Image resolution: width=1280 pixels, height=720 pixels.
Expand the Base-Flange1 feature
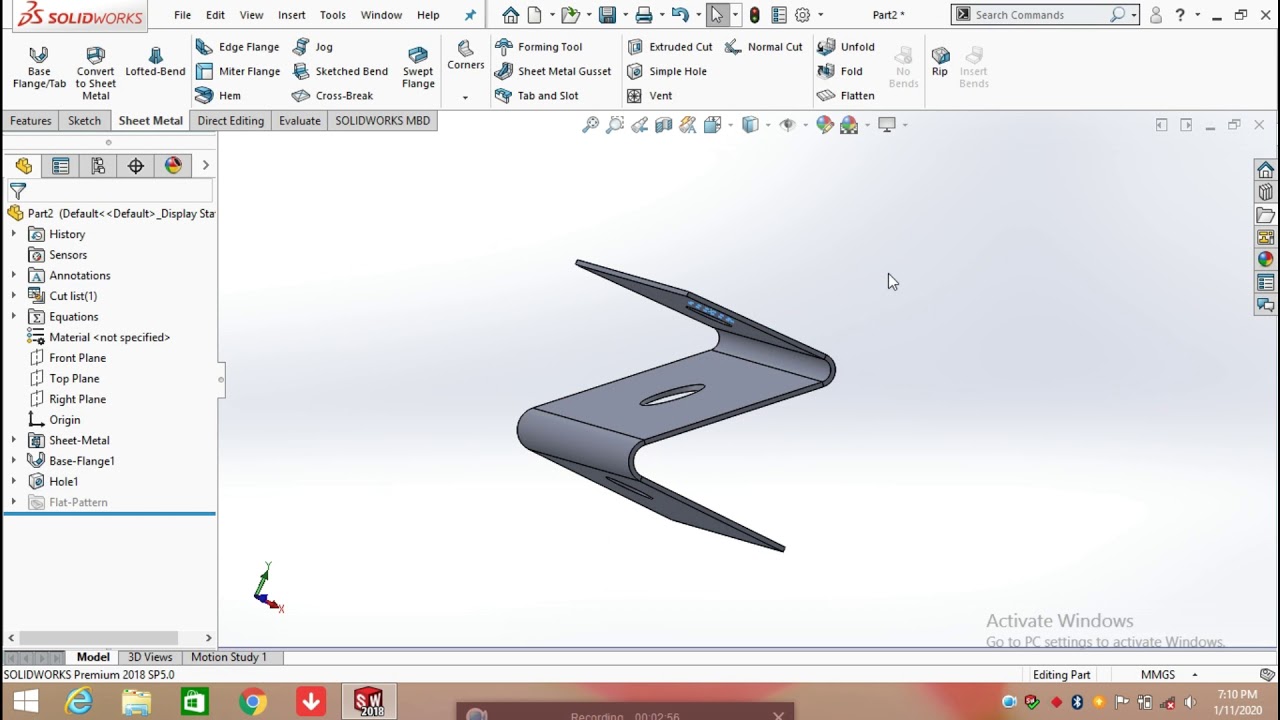(13, 461)
